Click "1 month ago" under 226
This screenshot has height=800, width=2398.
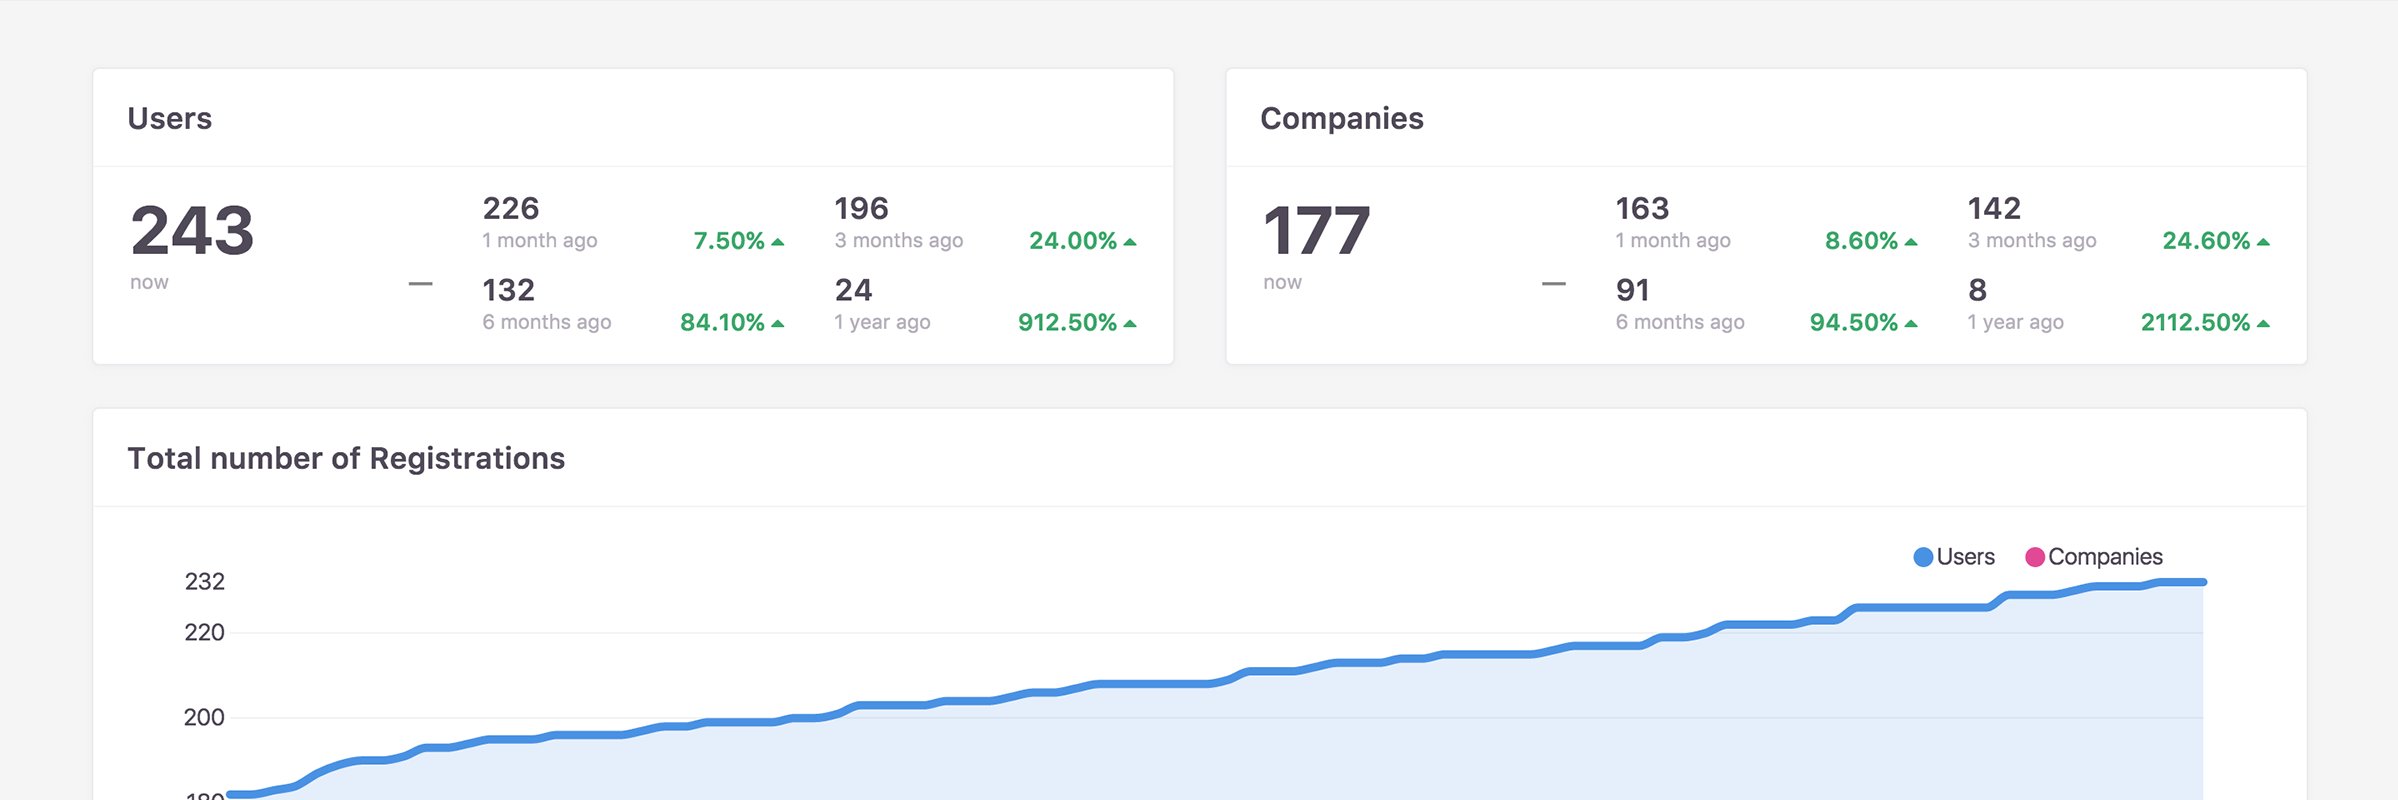click(x=540, y=241)
